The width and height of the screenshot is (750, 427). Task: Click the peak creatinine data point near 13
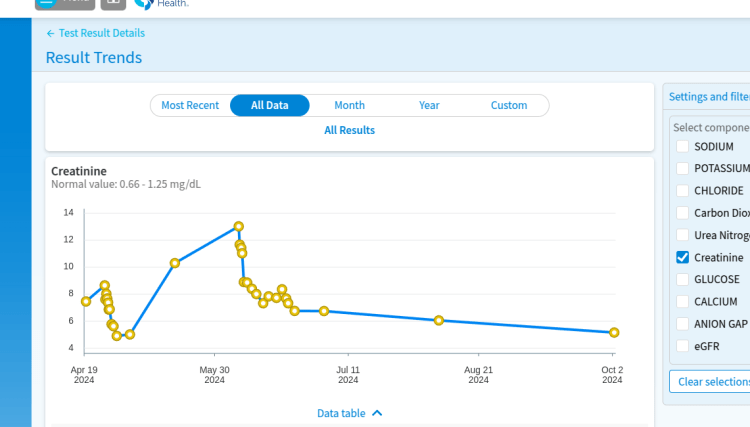239,226
